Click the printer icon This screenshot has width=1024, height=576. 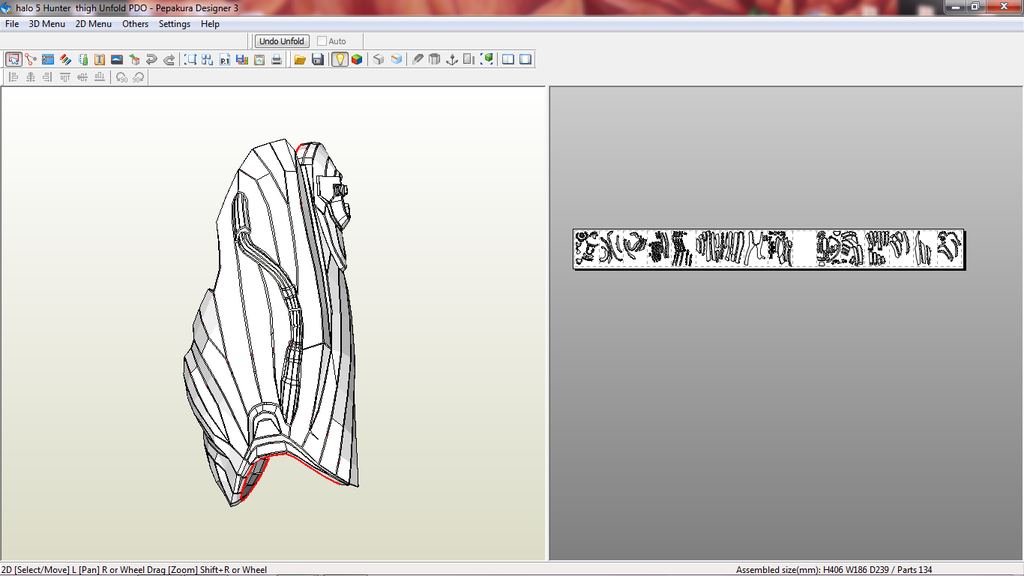tap(276, 60)
